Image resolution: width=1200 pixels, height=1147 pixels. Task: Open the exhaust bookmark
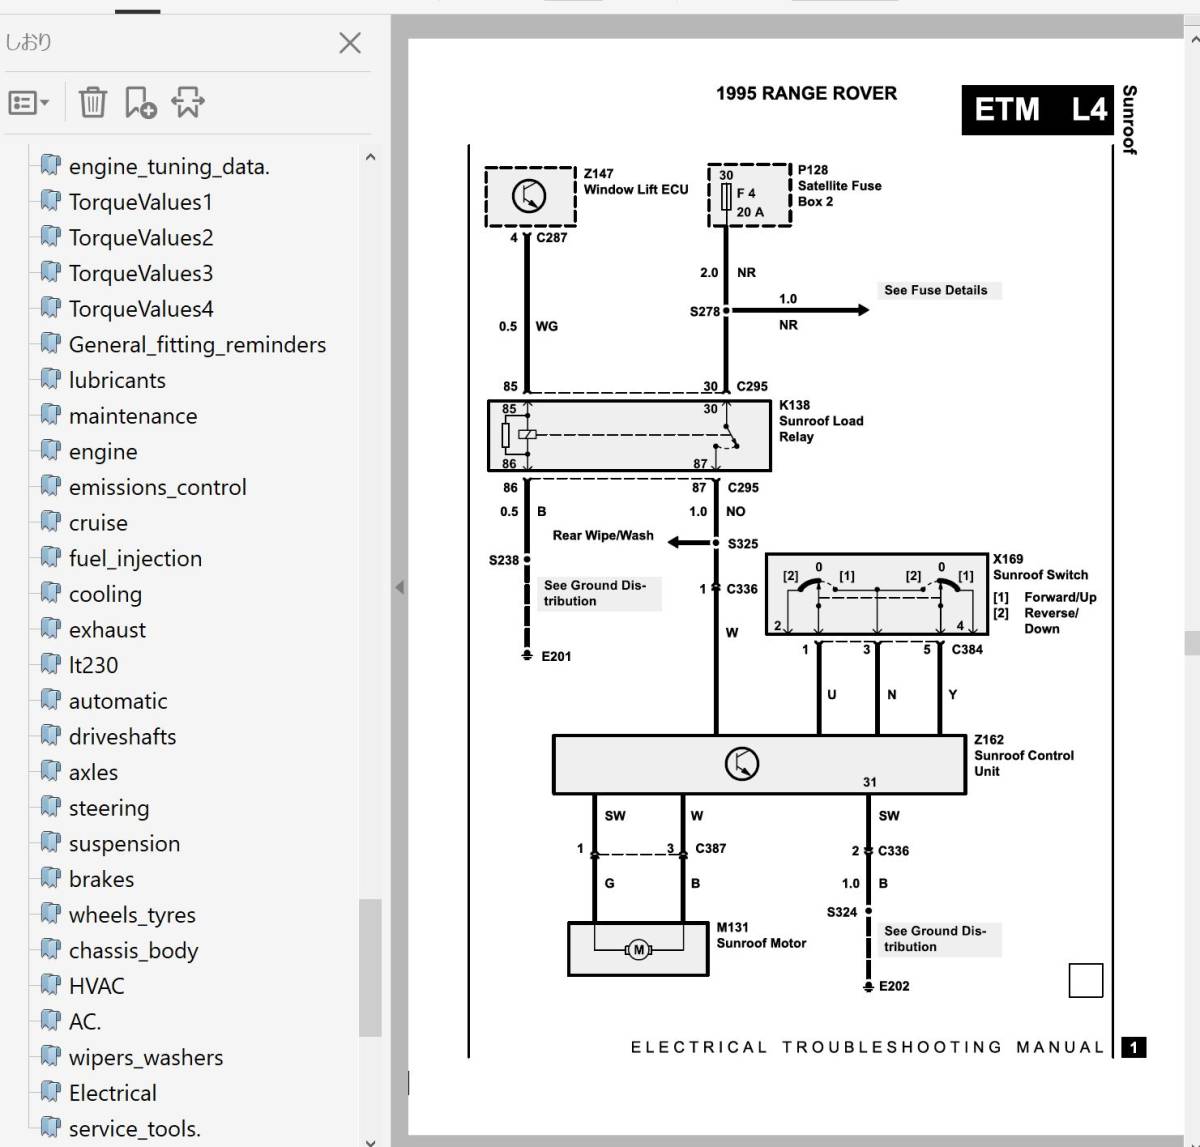[x=107, y=630]
